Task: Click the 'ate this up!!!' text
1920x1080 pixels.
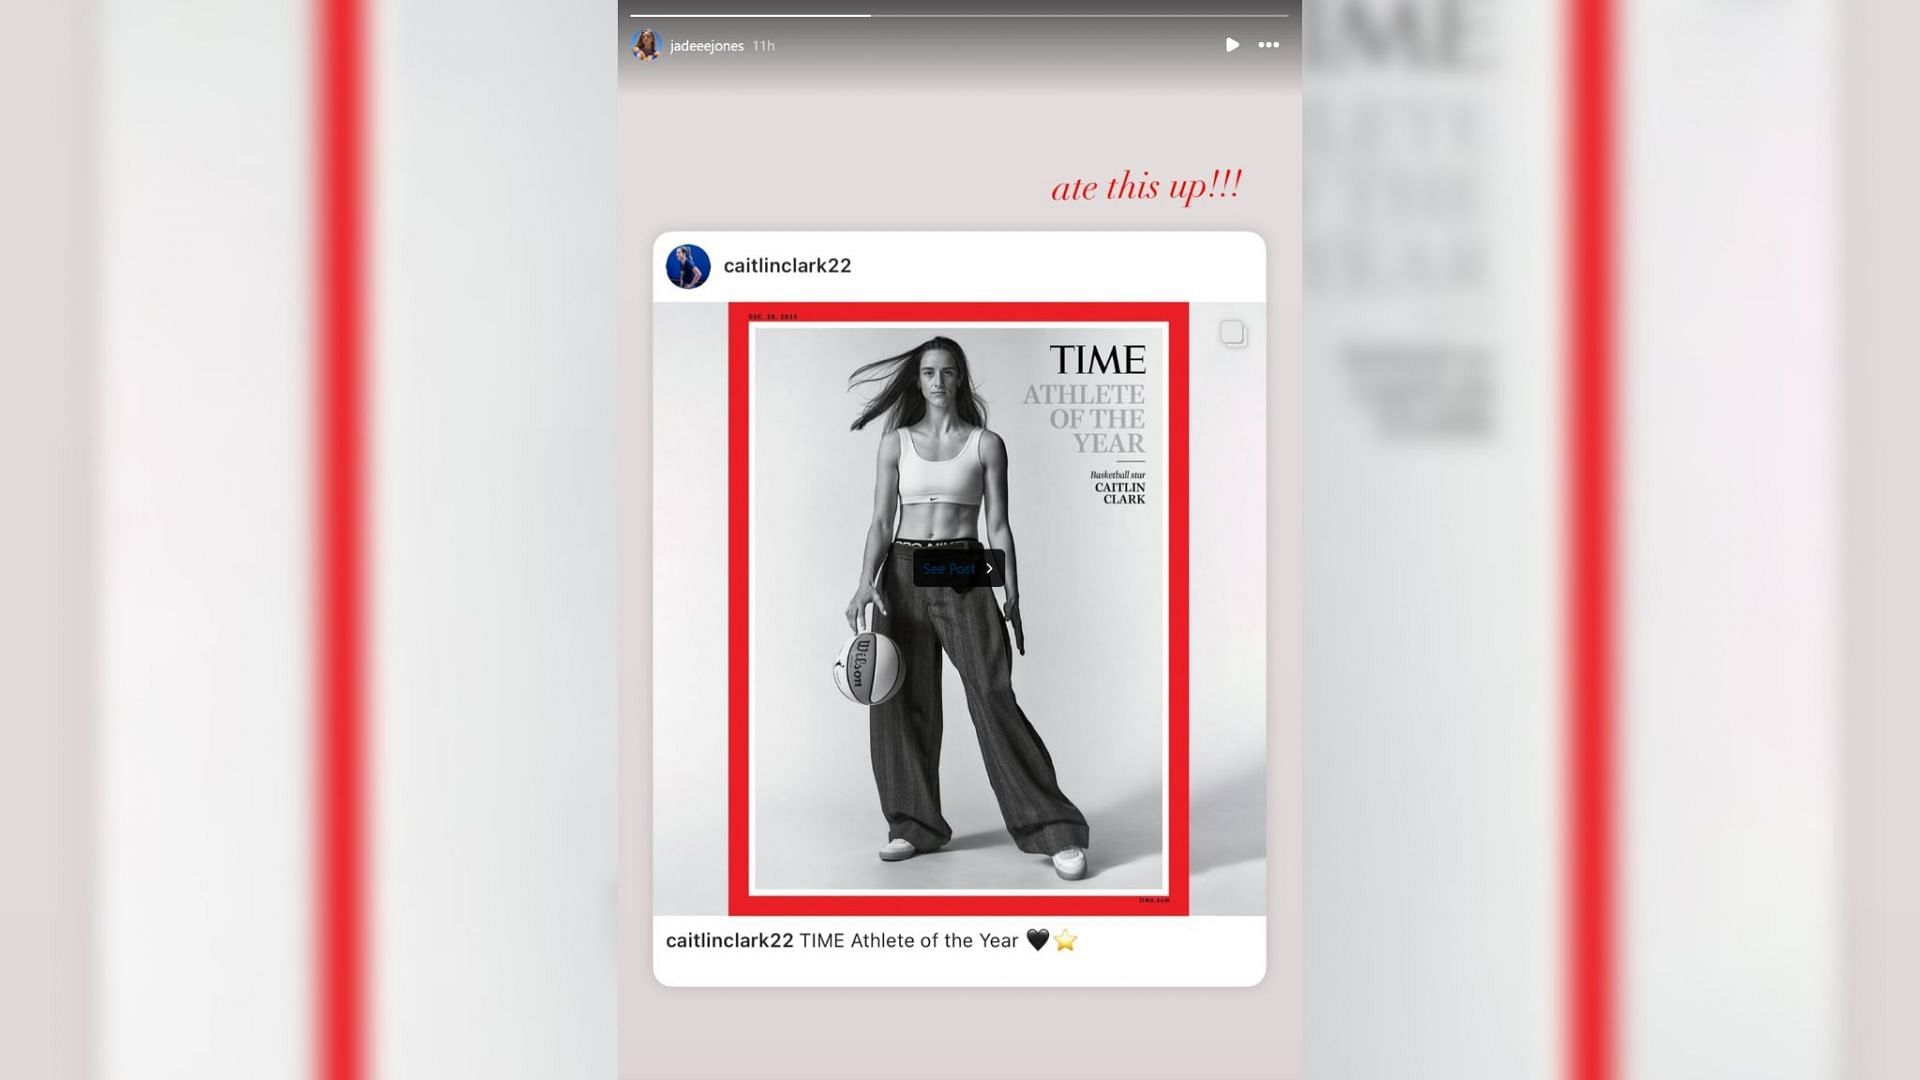Action: pyautogui.click(x=1146, y=187)
